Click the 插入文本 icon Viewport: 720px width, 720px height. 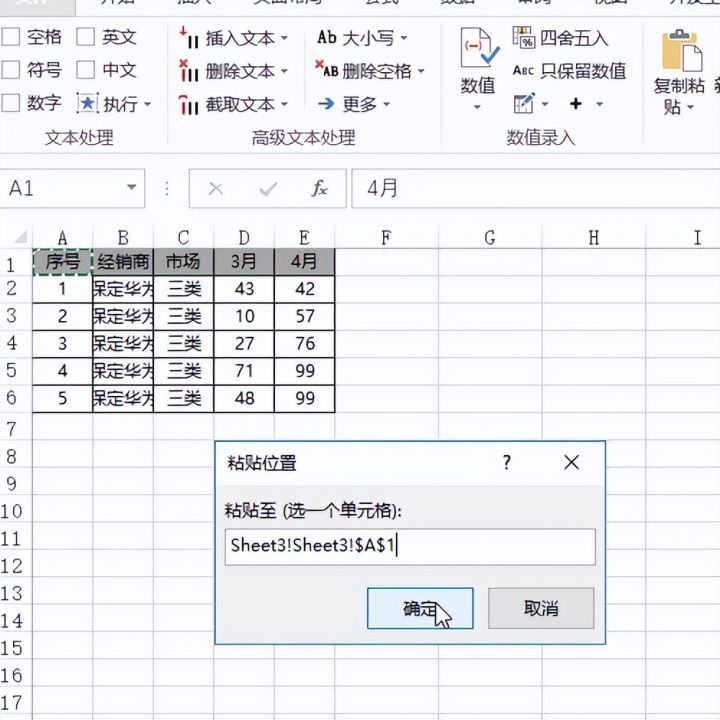pos(188,38)
